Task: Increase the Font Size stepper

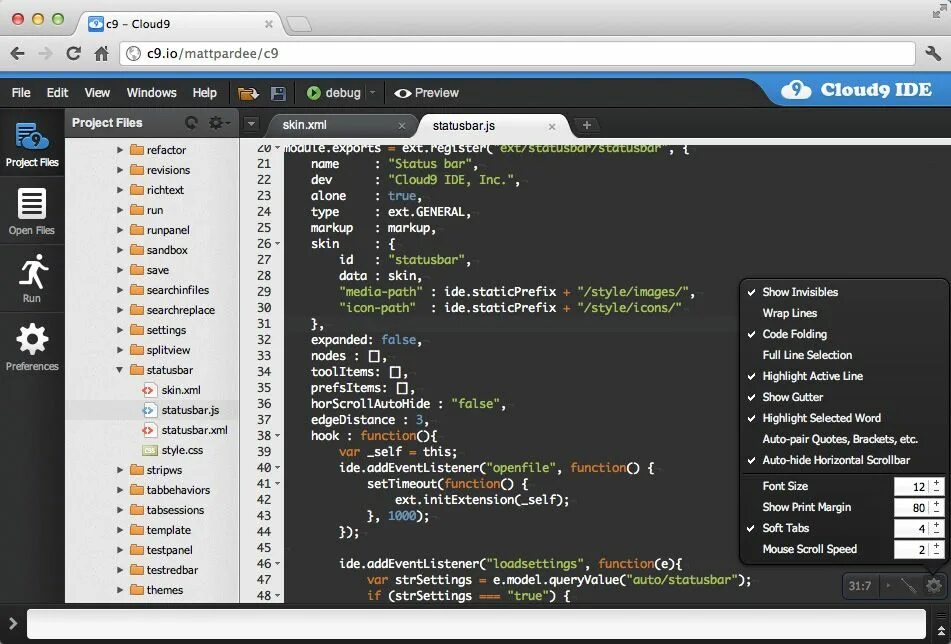Action: (936, 483)
